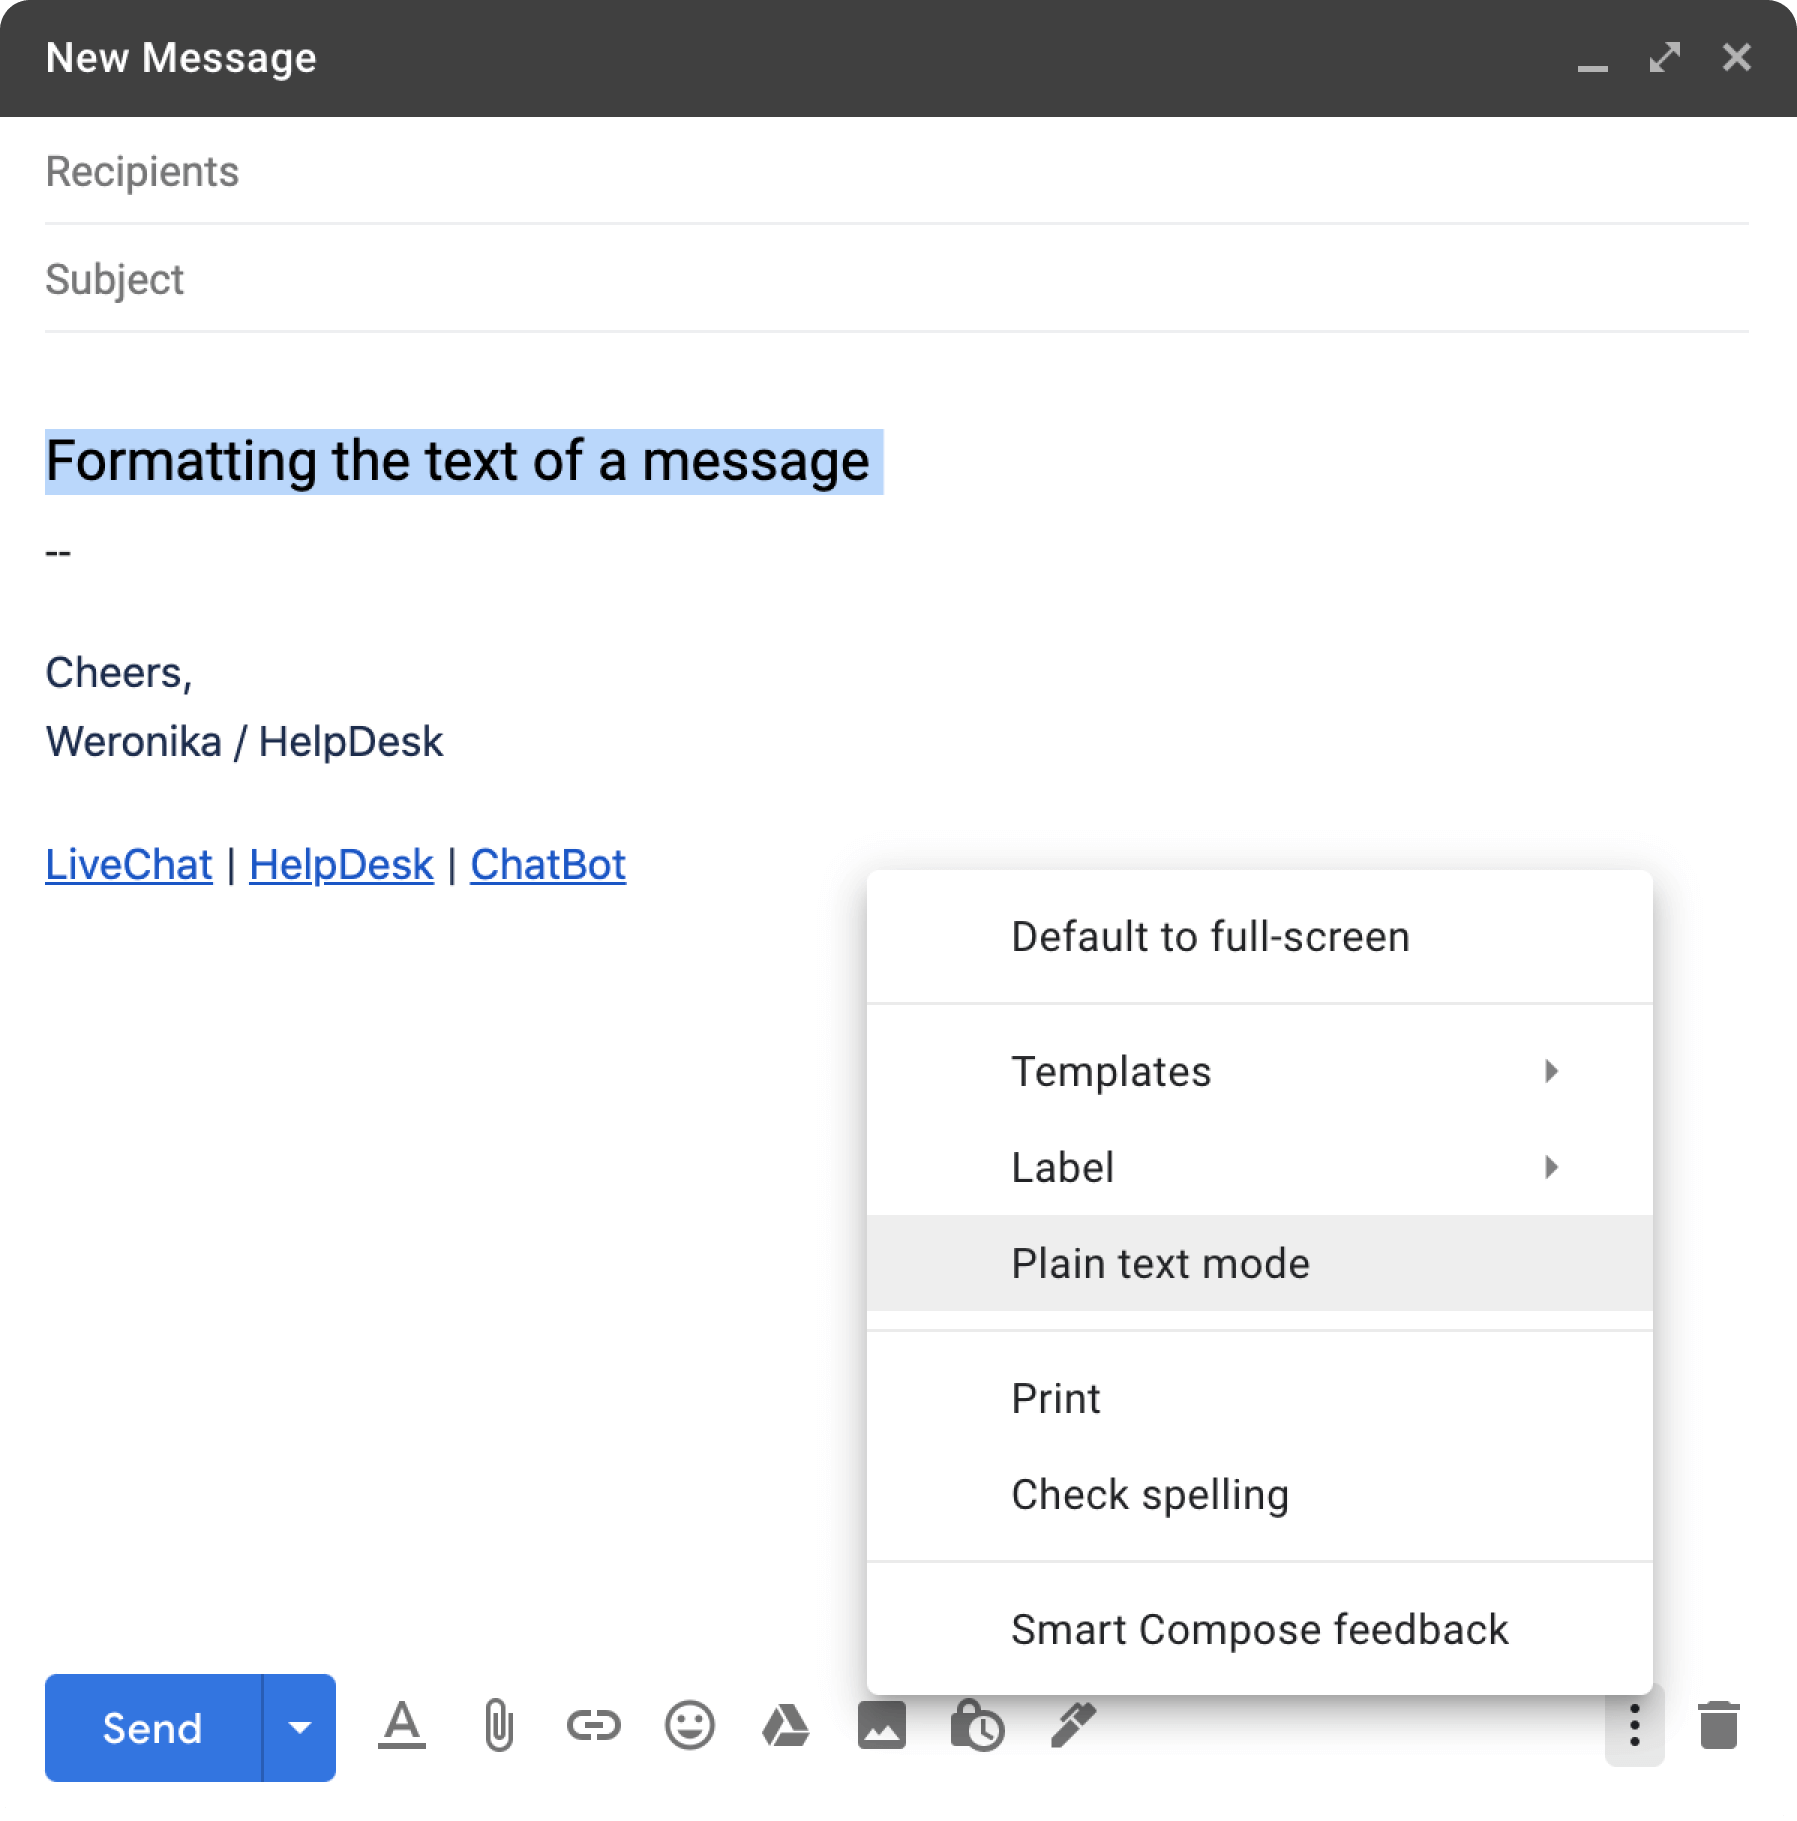The height and width of the screenshot is (1821, 1797).
Task: Attach a file using the paperclip icon
Action: click(497, 1727)
